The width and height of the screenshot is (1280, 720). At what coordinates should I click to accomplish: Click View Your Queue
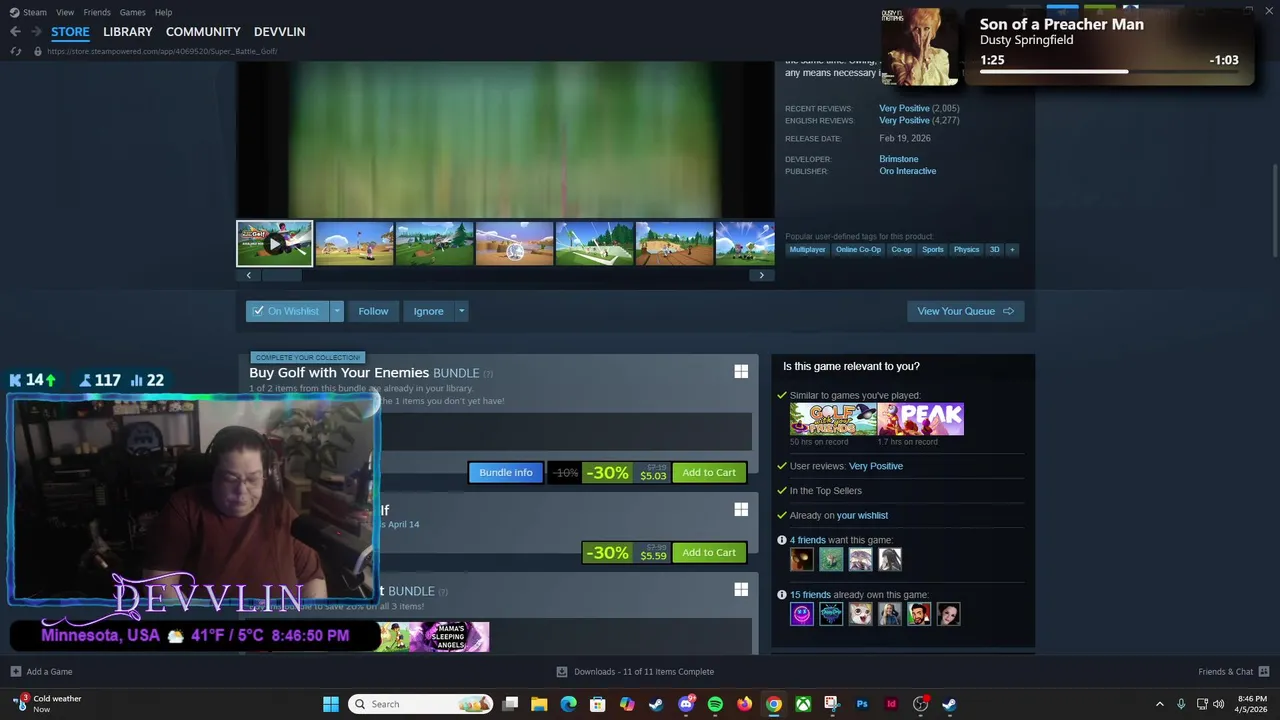click(965, 311)
